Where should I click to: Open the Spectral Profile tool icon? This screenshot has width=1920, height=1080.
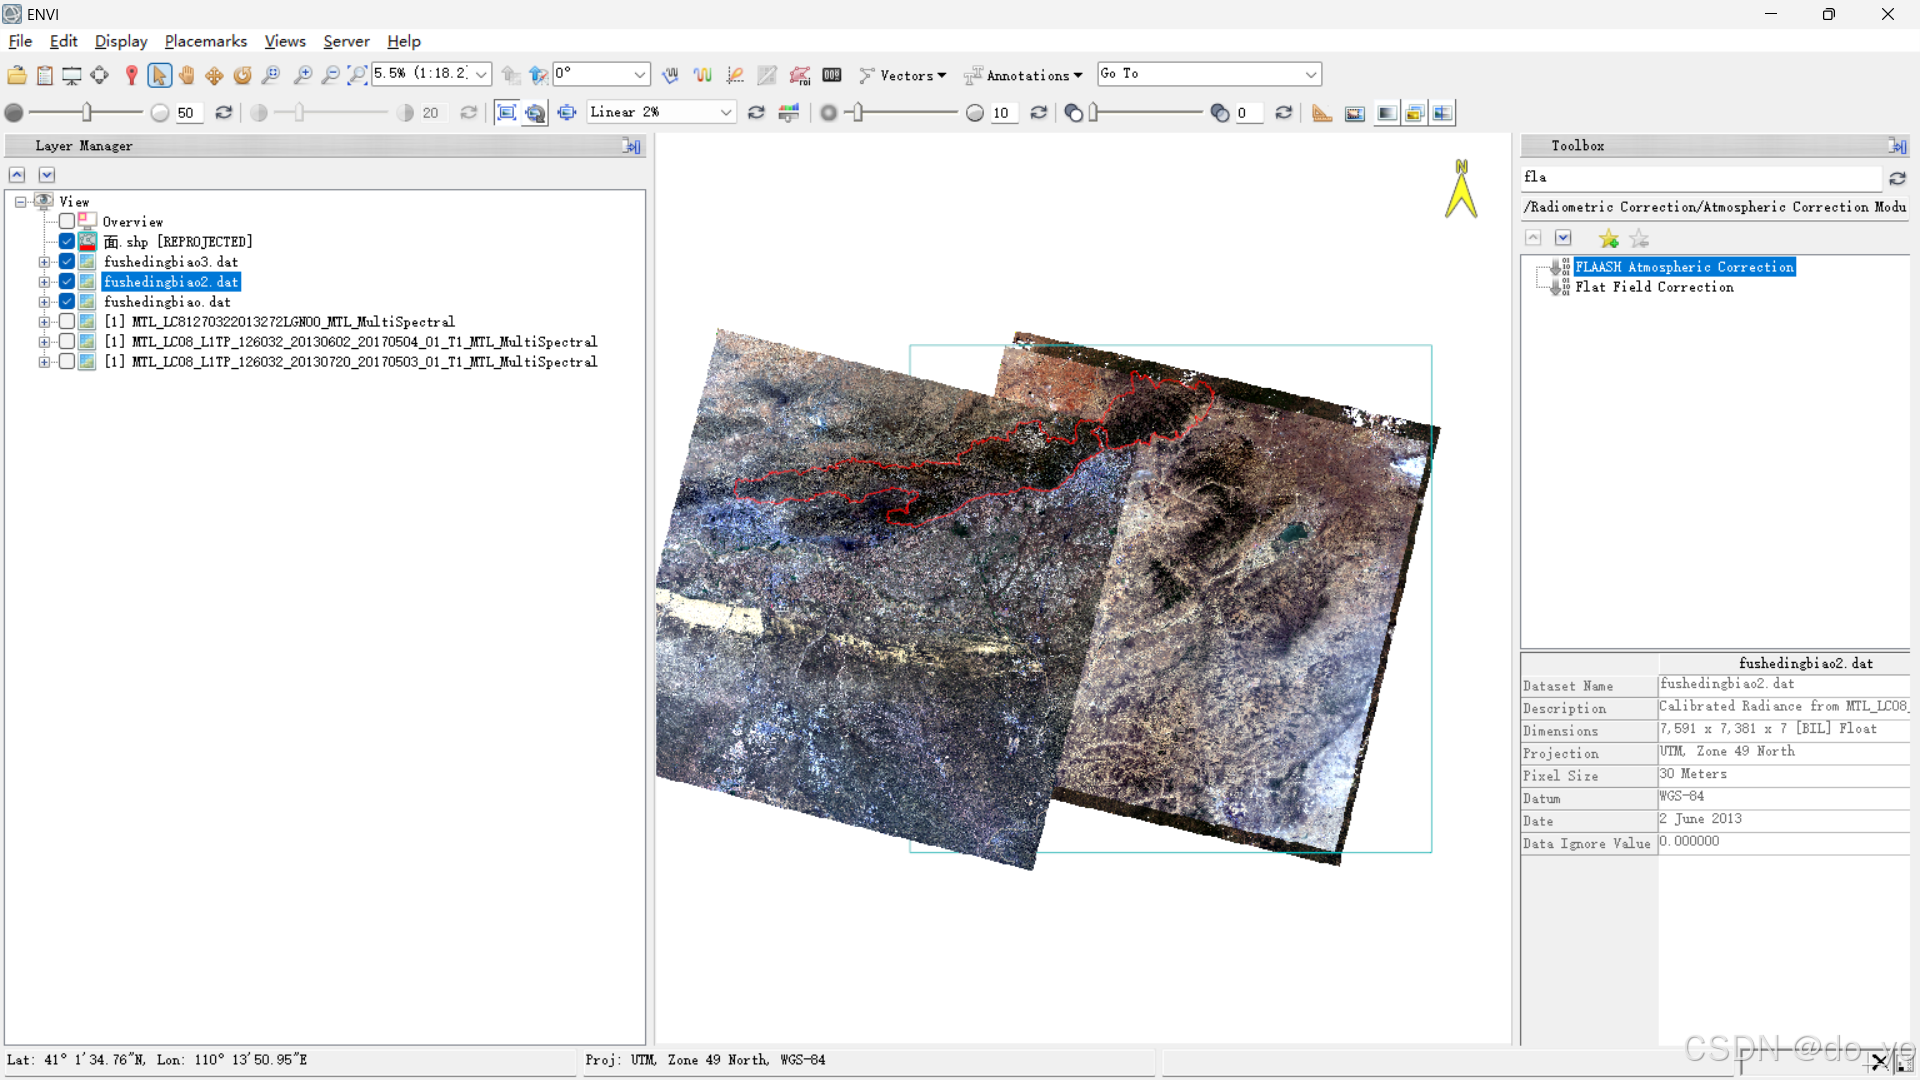703,75
